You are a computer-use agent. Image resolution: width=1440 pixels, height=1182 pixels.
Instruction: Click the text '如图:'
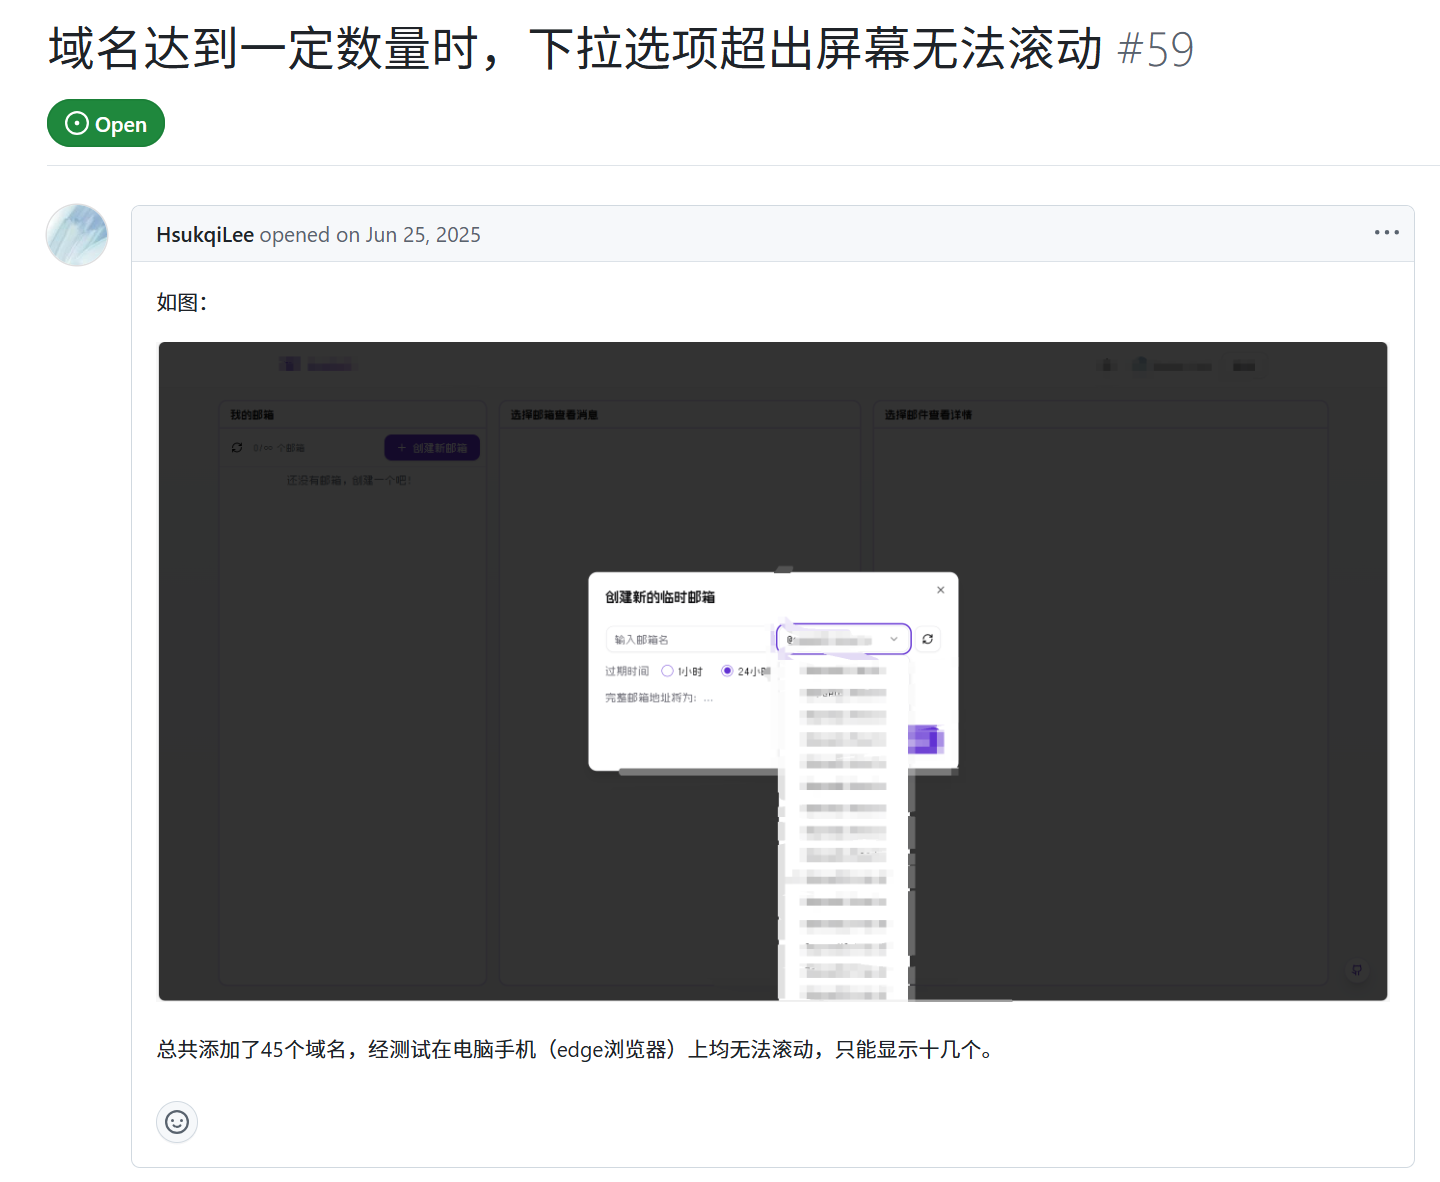pyautogui.click(x=182, y=302)
